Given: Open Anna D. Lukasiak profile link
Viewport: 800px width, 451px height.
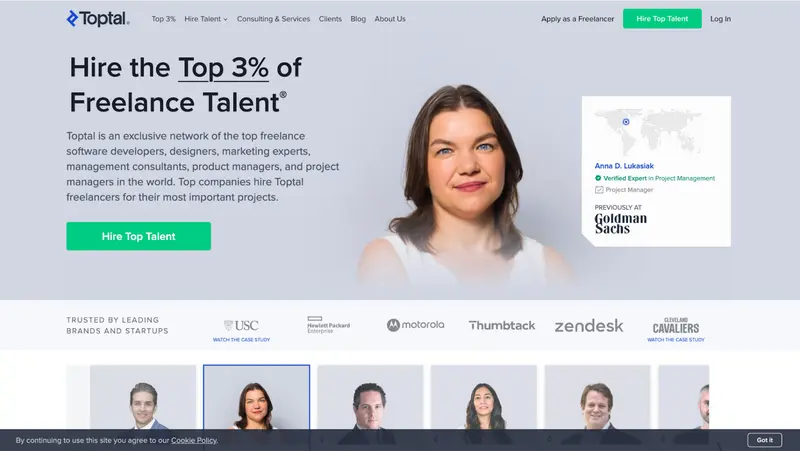Looking at the screenshot, I should click(623, 166).
